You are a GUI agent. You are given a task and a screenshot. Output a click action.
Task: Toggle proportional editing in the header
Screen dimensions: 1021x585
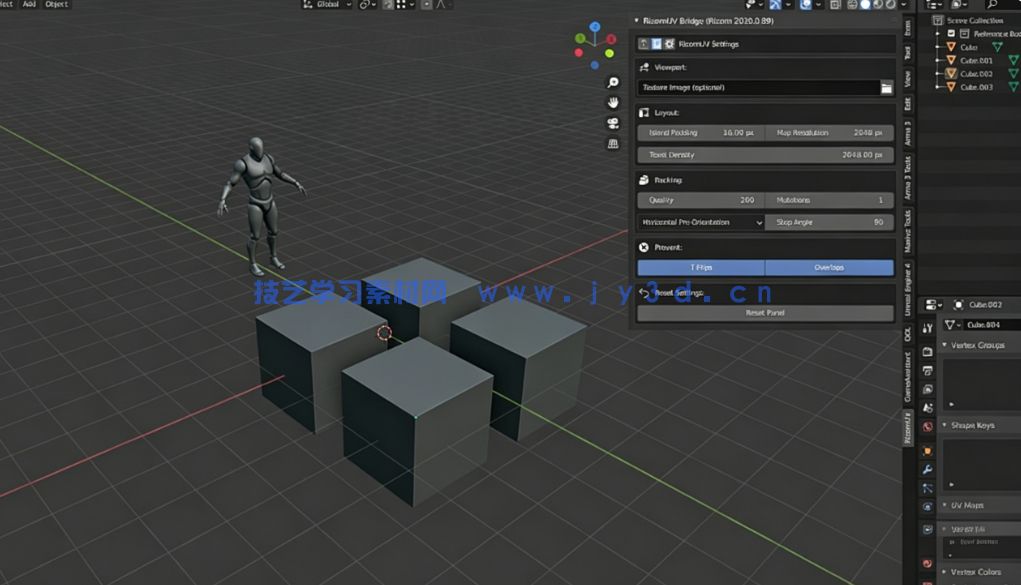[x=426, y=4]
